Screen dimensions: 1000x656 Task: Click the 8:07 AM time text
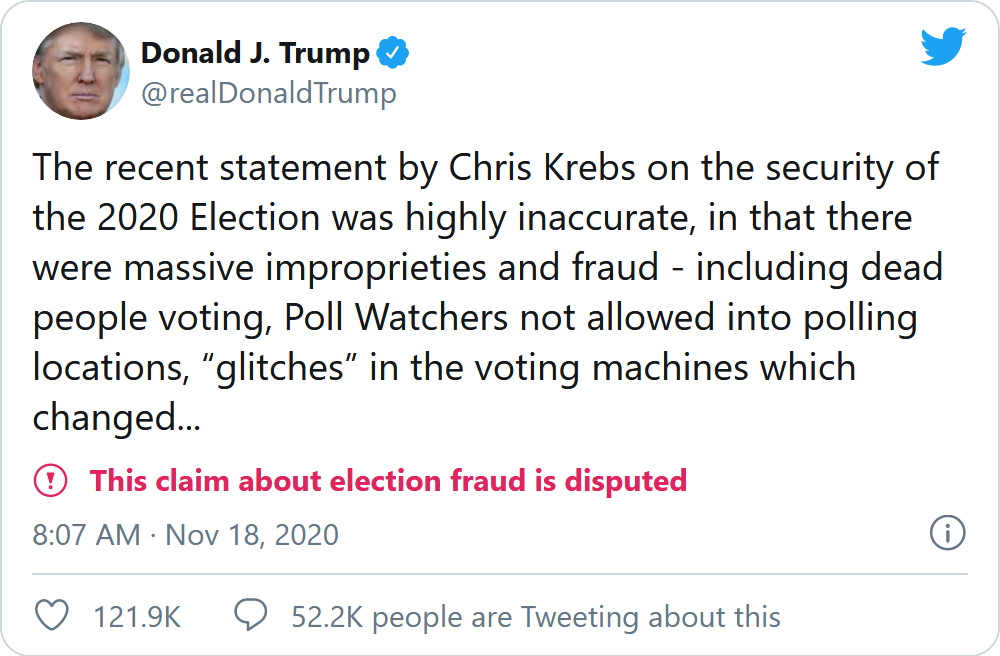pyautogui.click(x=86, y=534)
